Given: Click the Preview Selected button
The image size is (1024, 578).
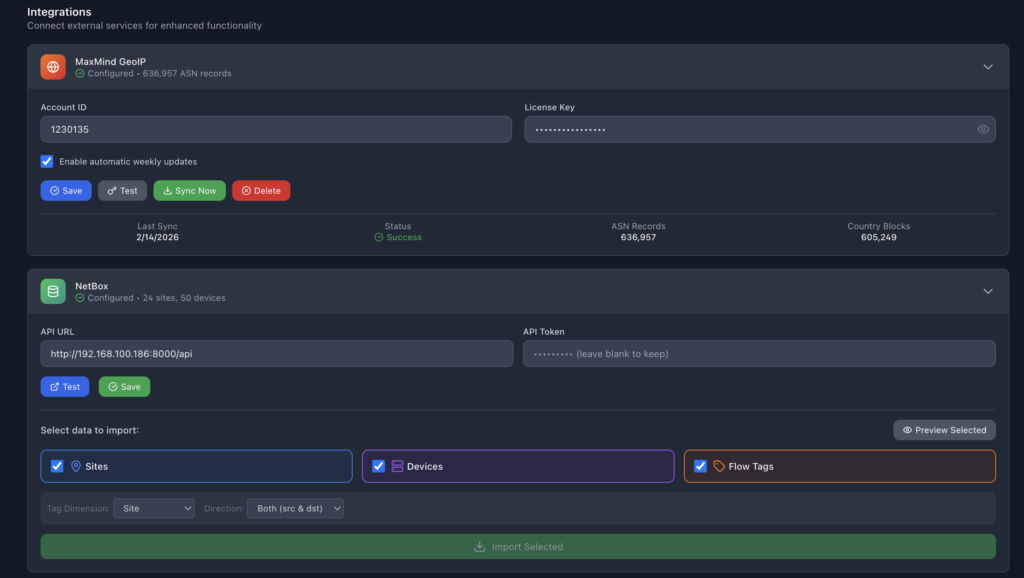Looking at the screenshot, I should (x=944, y=430).
